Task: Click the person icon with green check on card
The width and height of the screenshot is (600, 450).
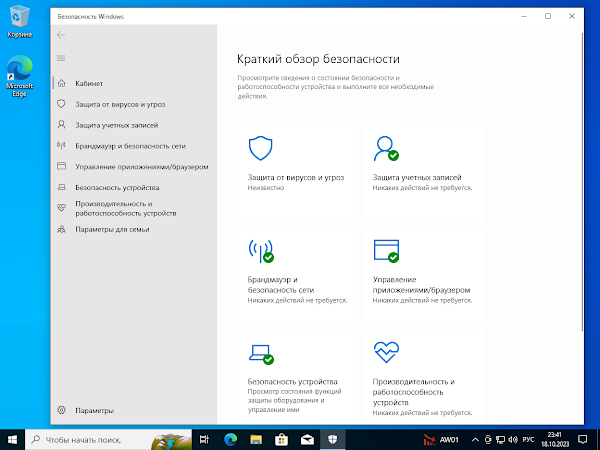Action: [x=386, y=148]
